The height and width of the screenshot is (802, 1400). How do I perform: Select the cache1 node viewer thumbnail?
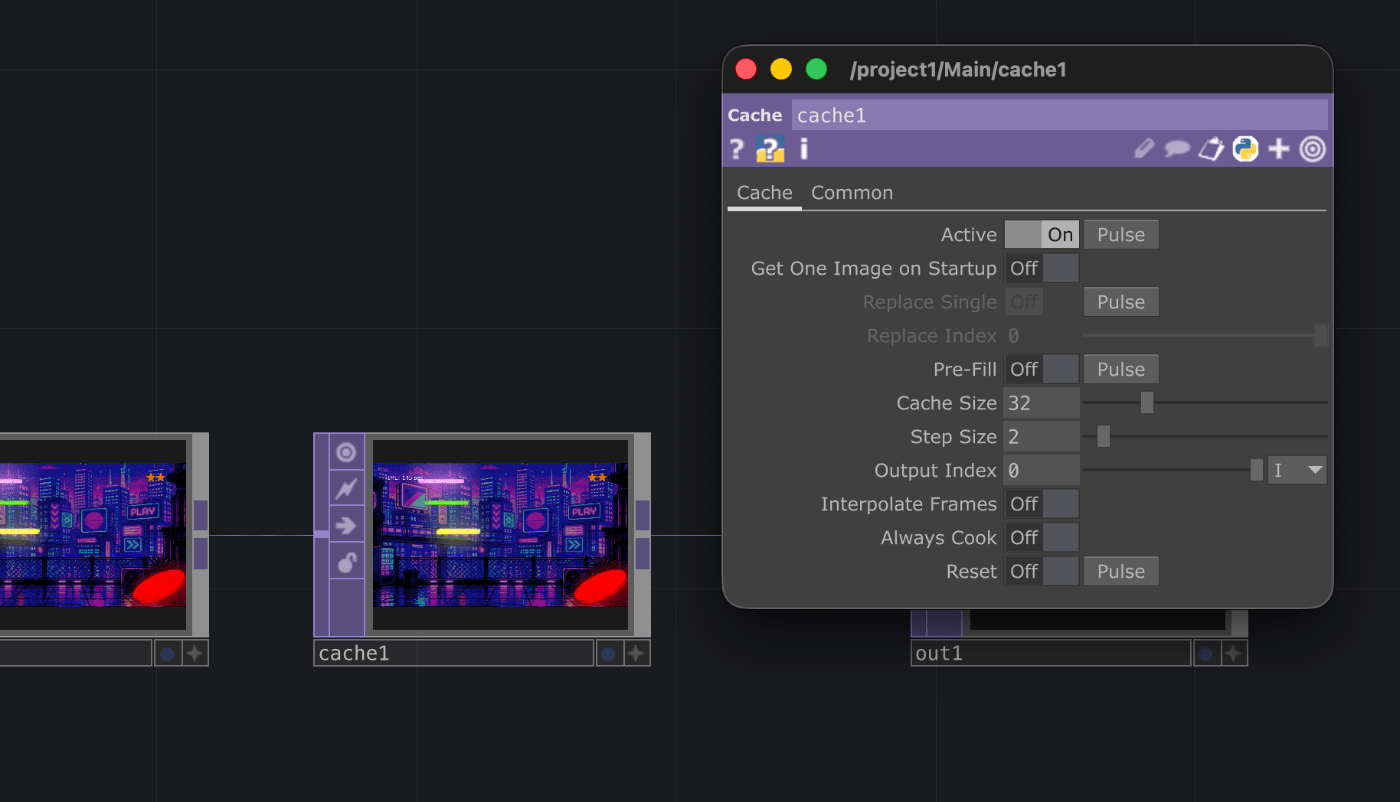(x=500, y=535)
